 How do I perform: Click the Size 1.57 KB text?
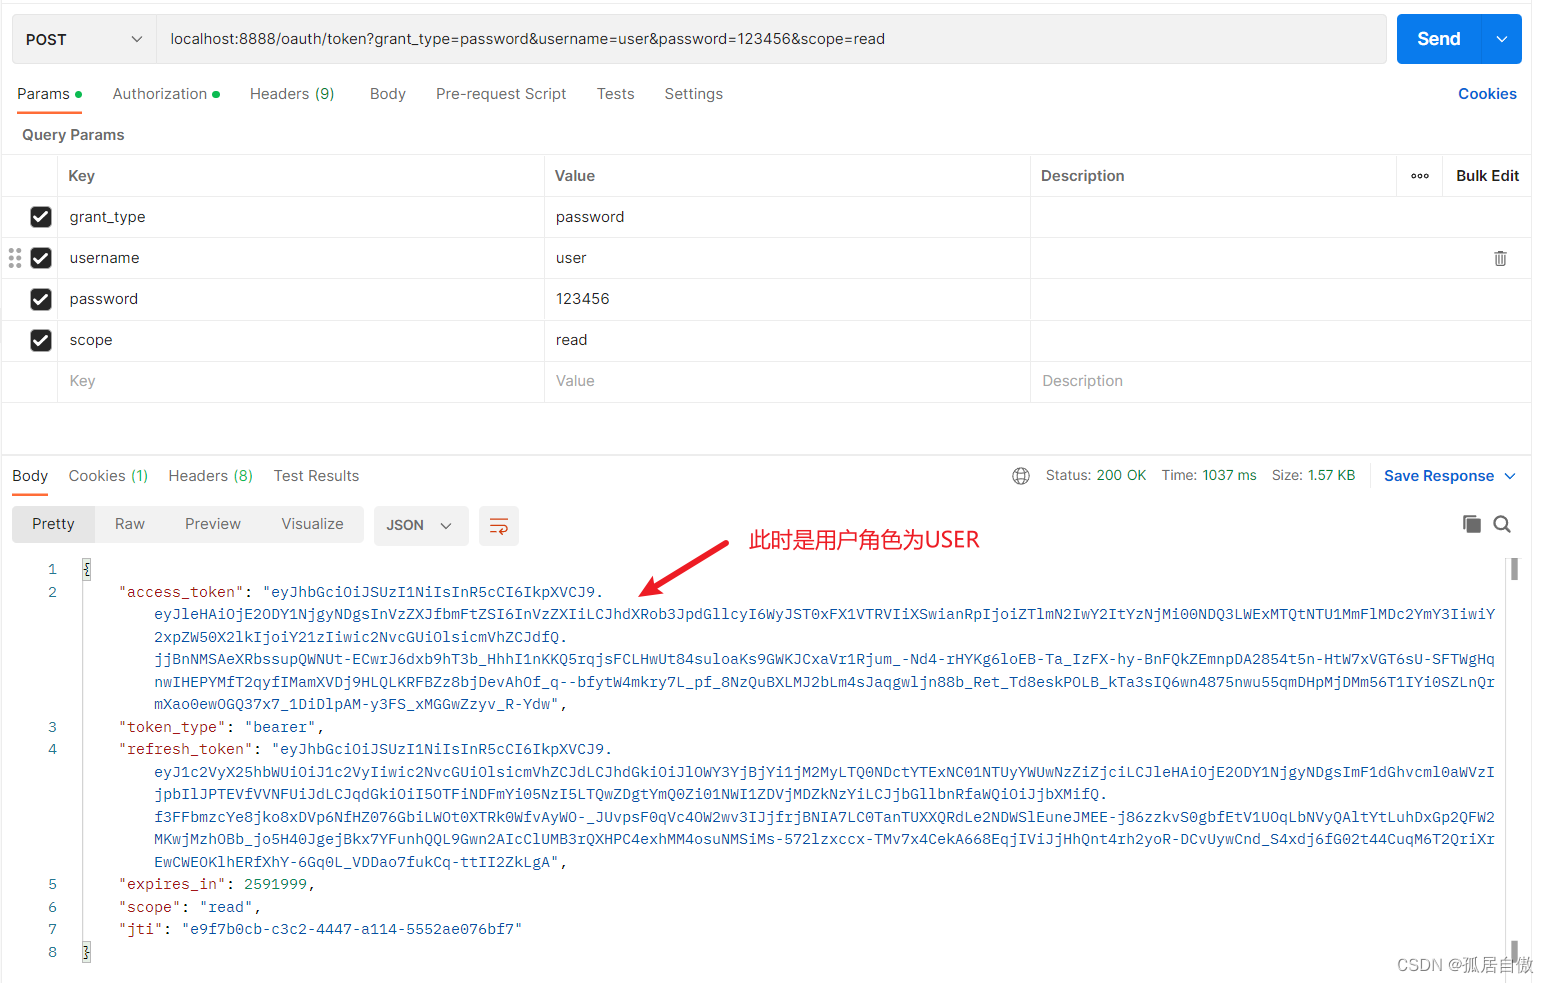pos(1313,475)
